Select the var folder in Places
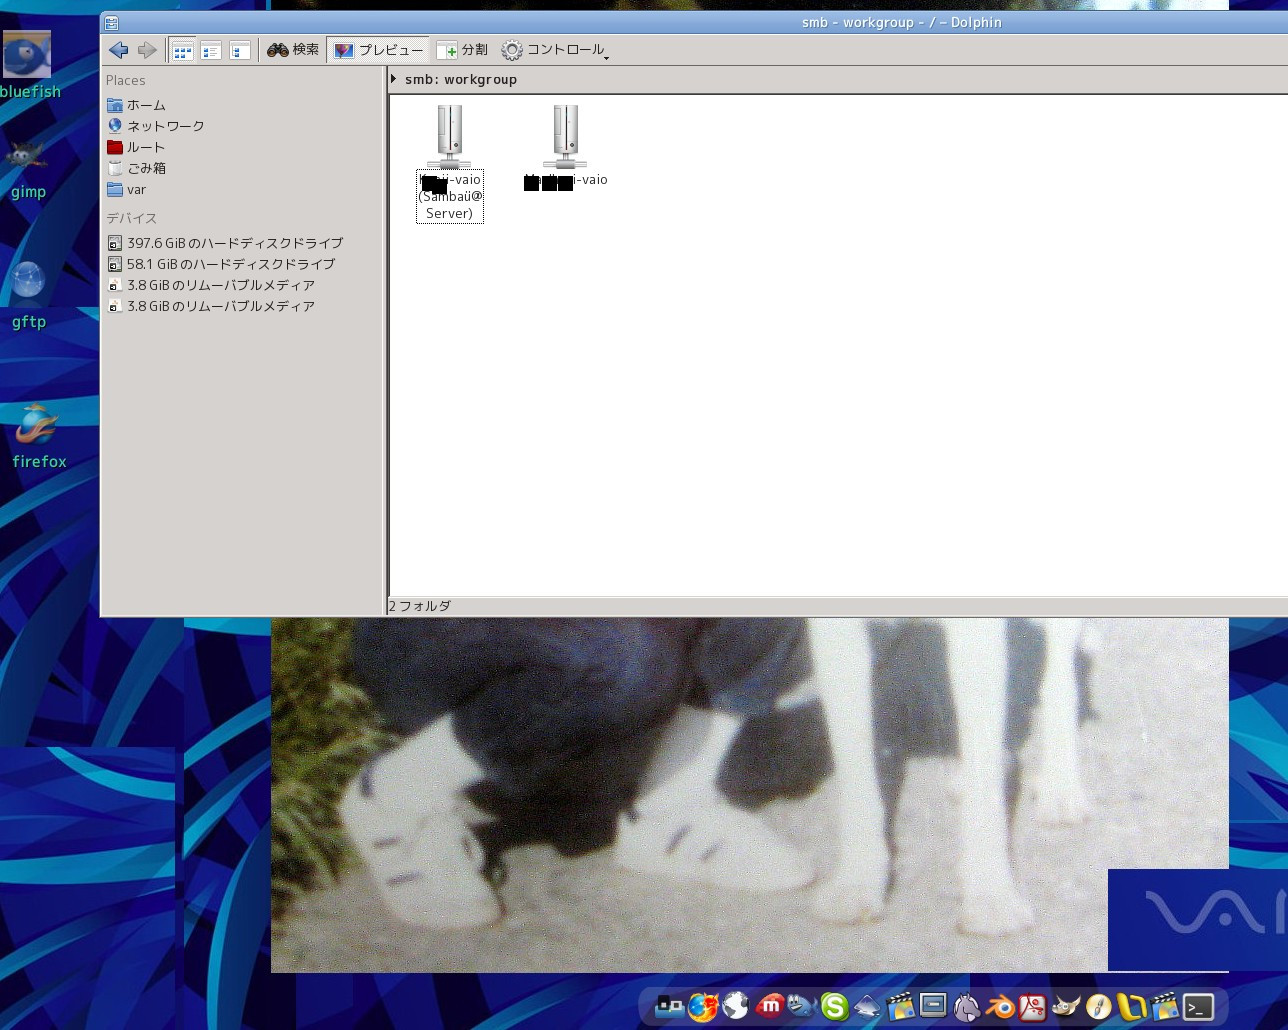 (136, 190)
